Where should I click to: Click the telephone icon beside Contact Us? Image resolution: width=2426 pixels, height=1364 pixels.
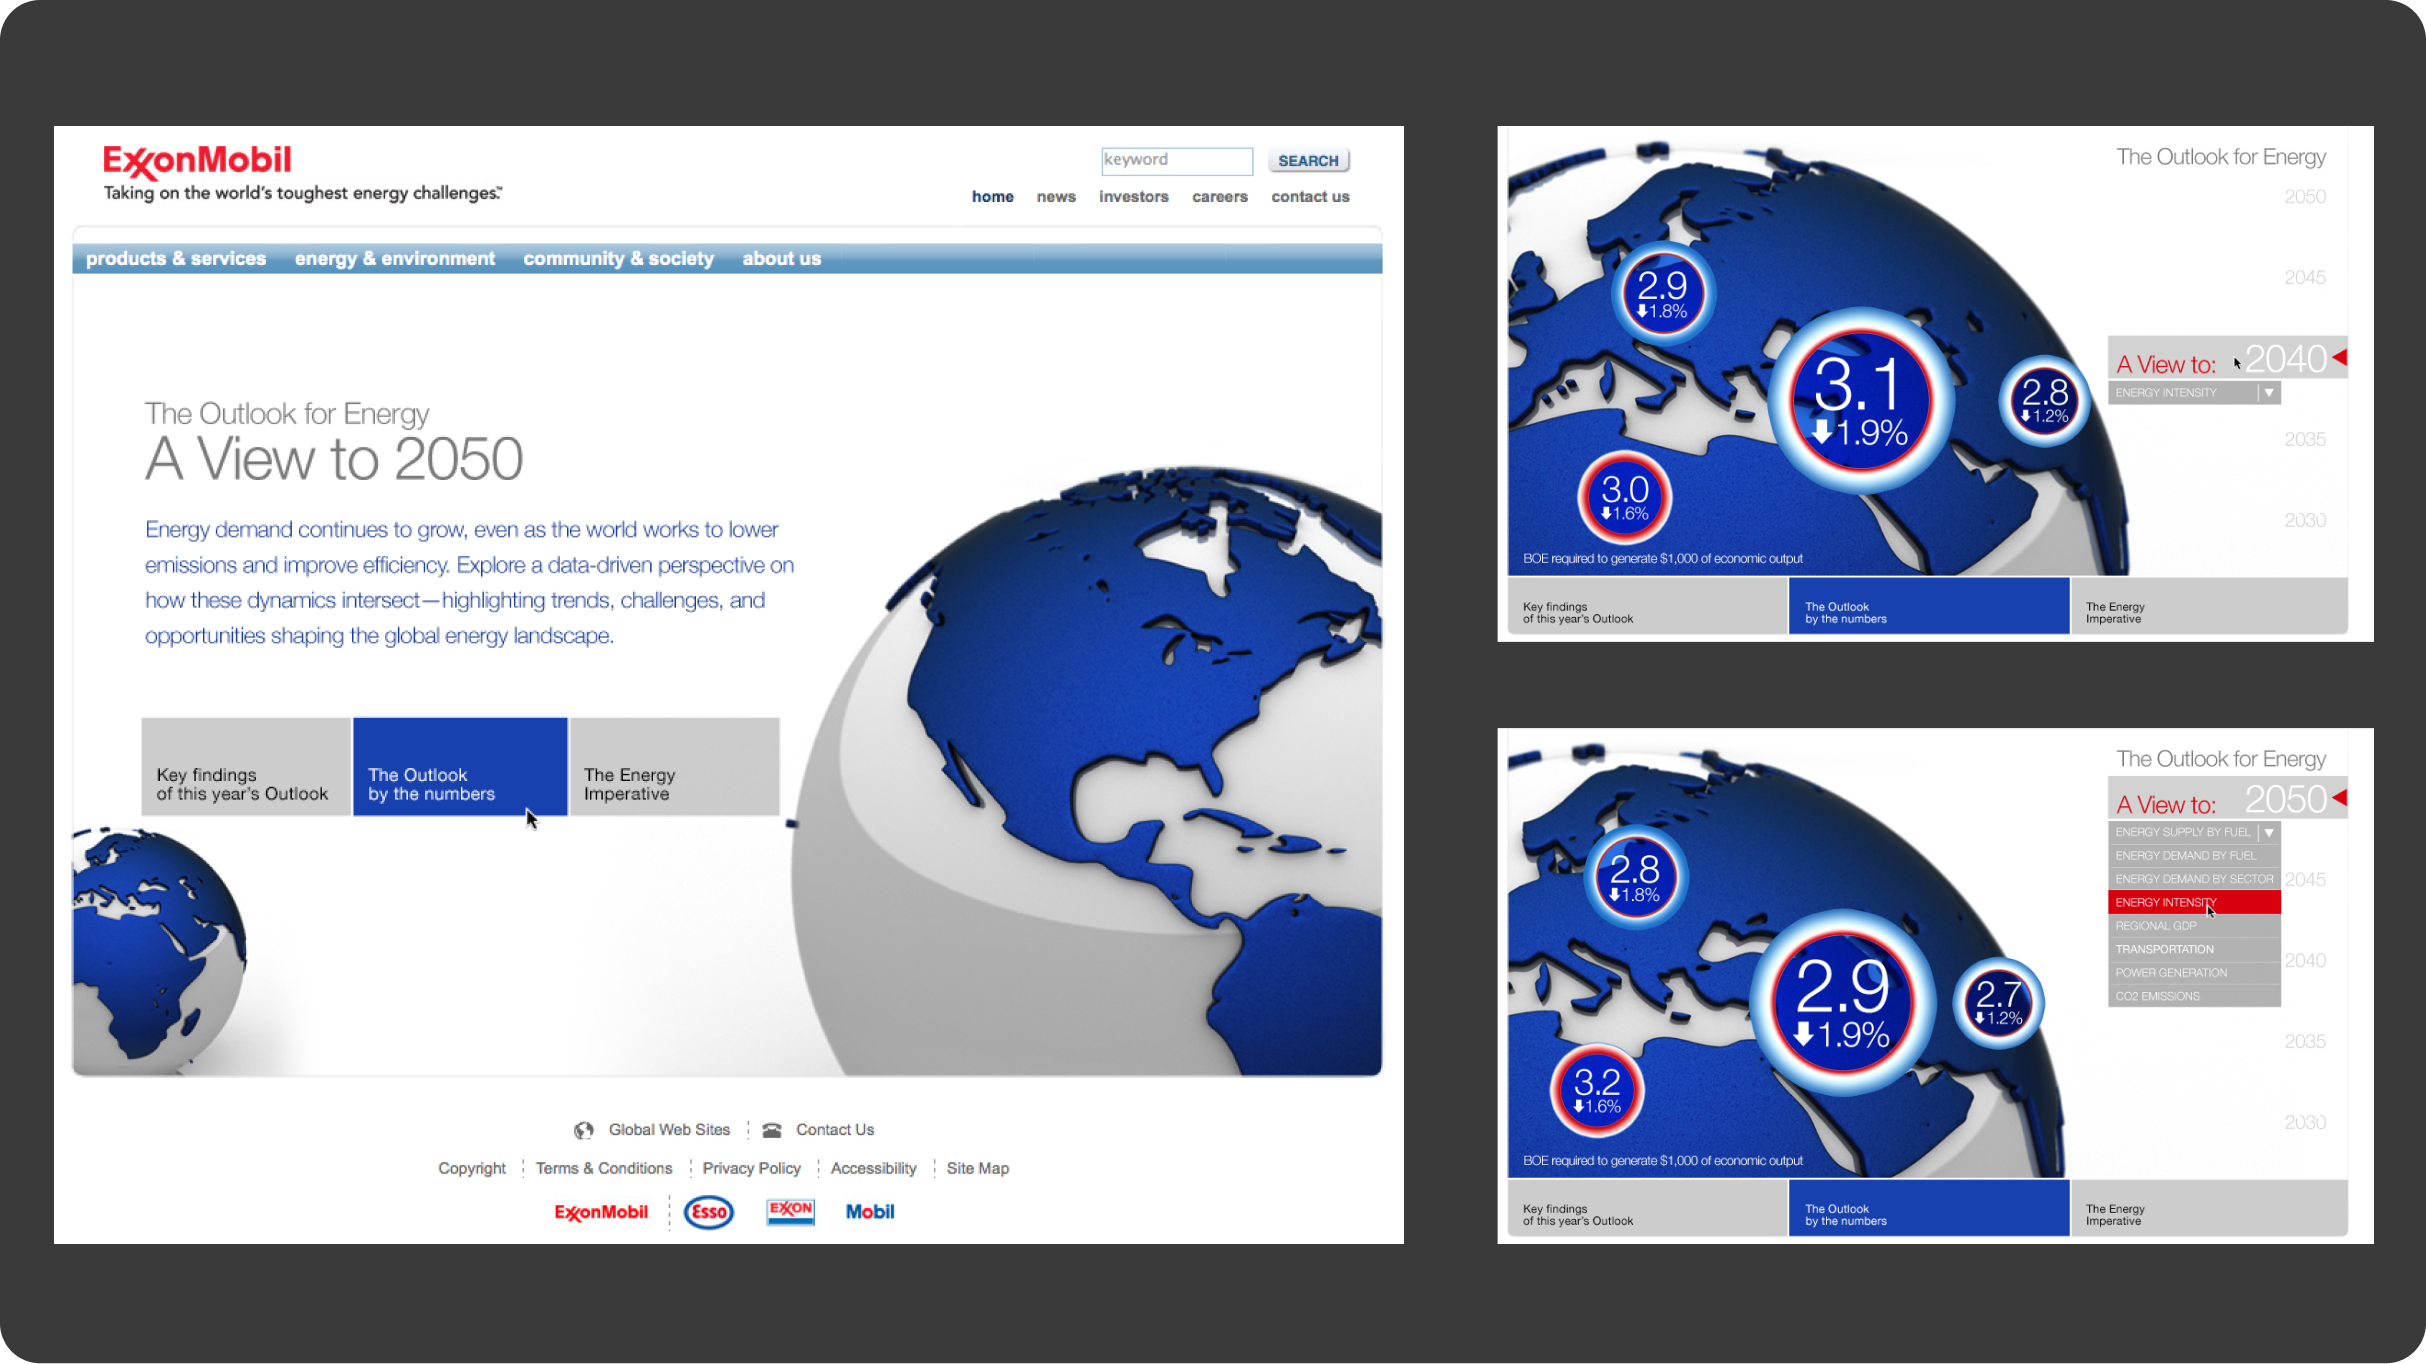[x=772, y=1130]
